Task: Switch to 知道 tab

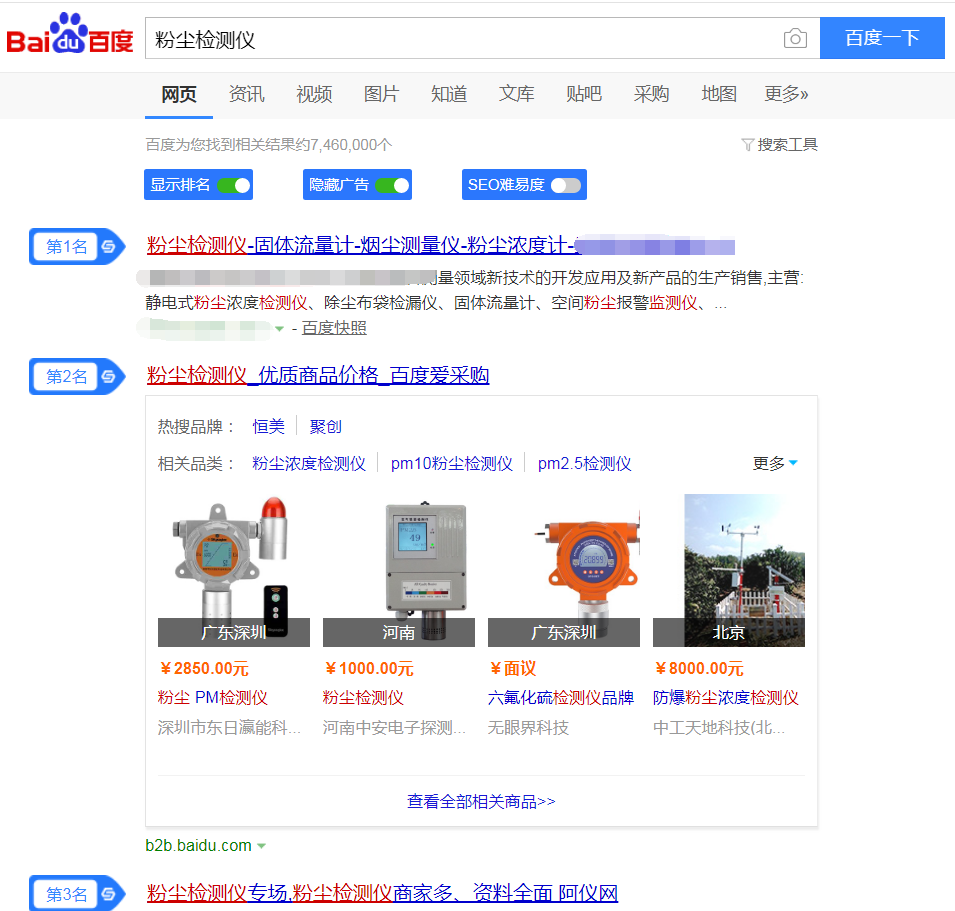Action: tap(449, 94)
